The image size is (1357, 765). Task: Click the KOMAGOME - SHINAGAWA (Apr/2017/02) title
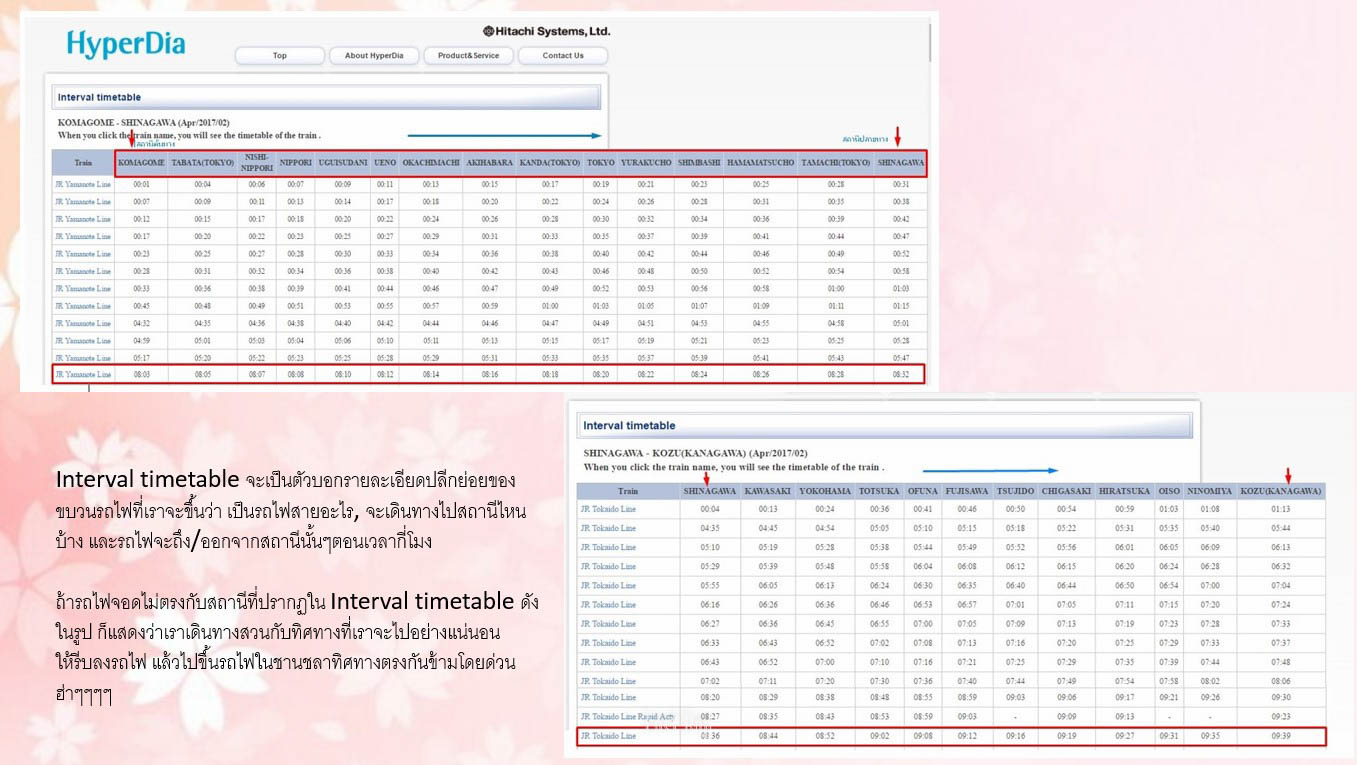click(144, 123)
